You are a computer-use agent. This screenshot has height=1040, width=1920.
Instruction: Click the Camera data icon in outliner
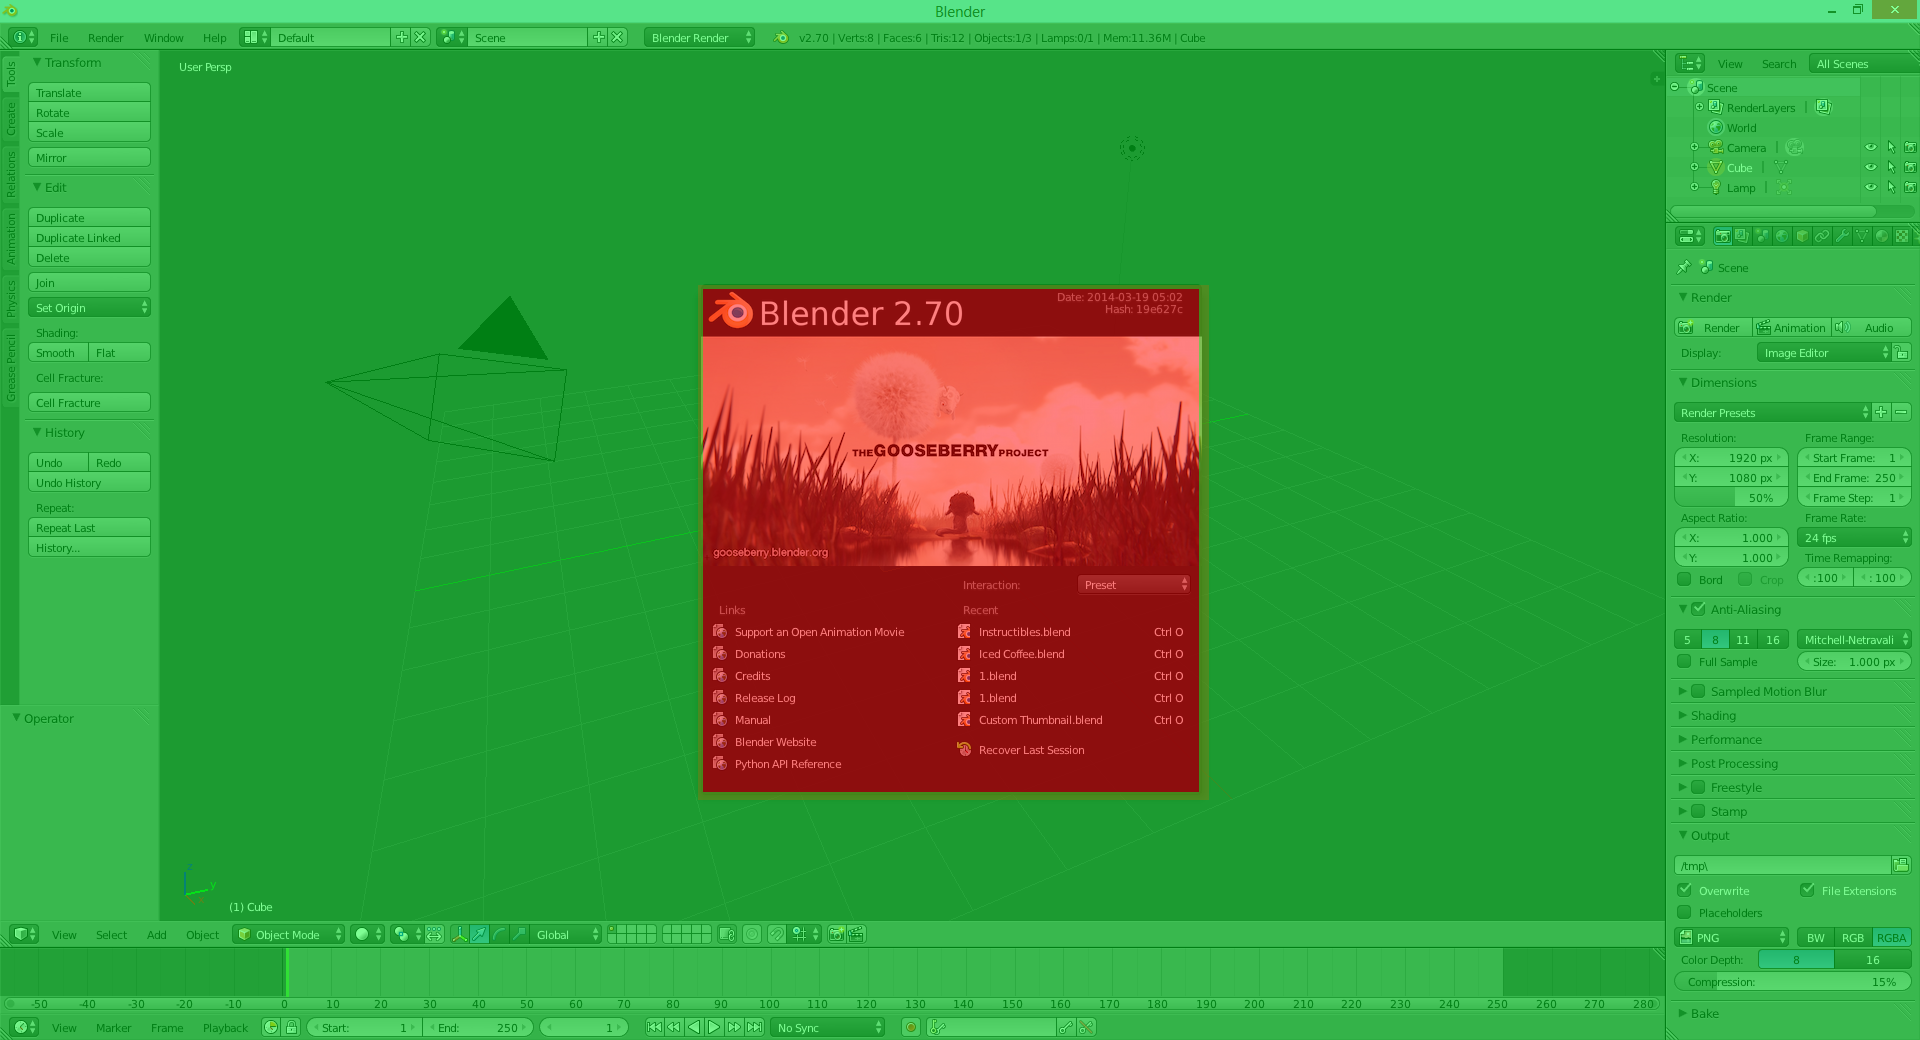coord(1795,147)
